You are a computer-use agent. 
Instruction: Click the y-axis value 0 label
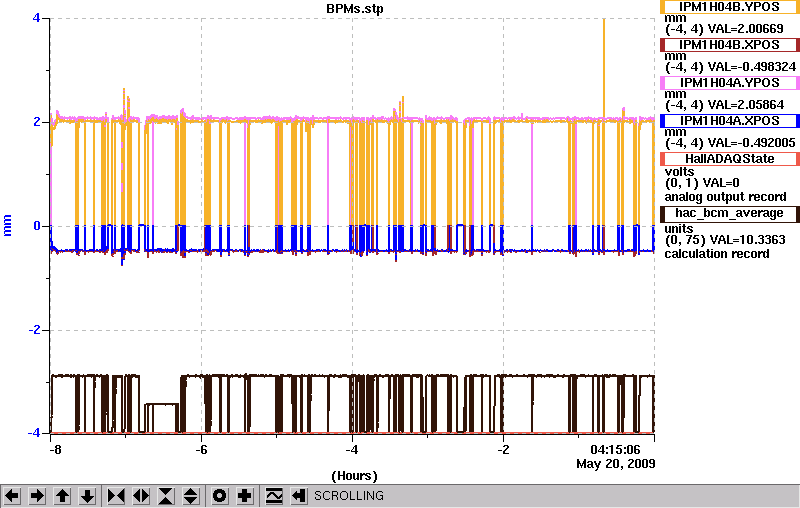[37, 226]
